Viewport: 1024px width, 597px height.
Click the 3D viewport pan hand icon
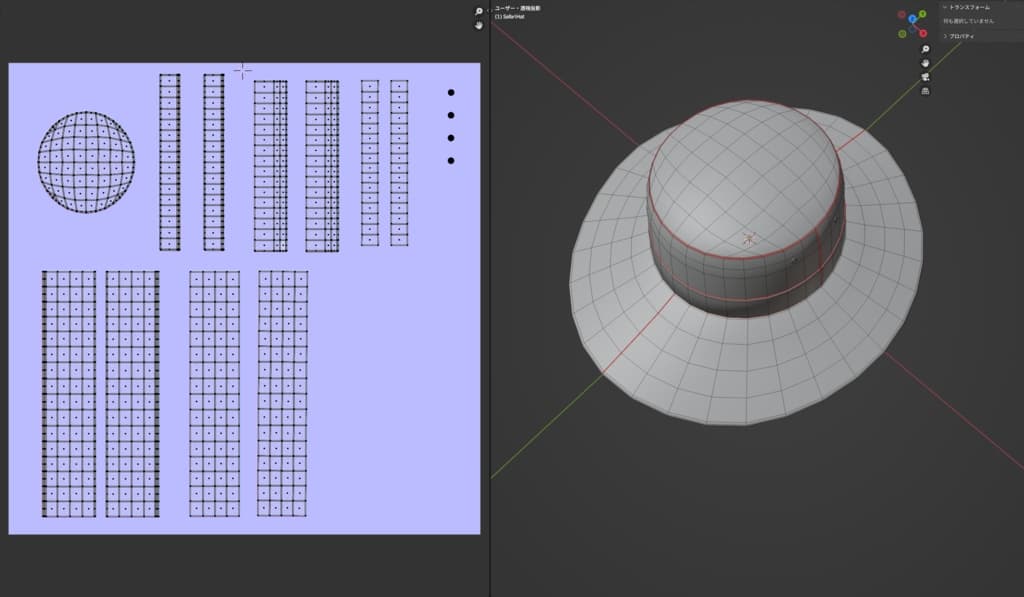coord(925,63)
